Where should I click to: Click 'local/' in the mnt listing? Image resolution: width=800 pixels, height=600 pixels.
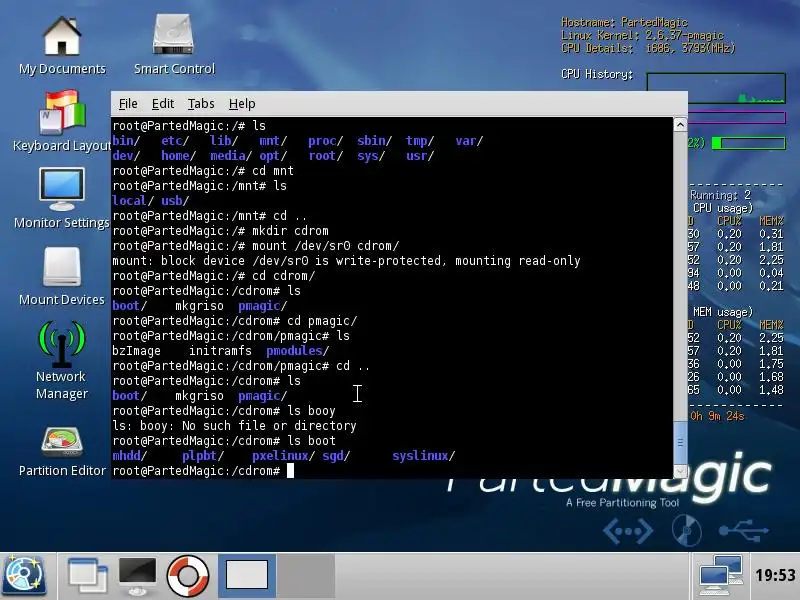(x=133, y=201)
